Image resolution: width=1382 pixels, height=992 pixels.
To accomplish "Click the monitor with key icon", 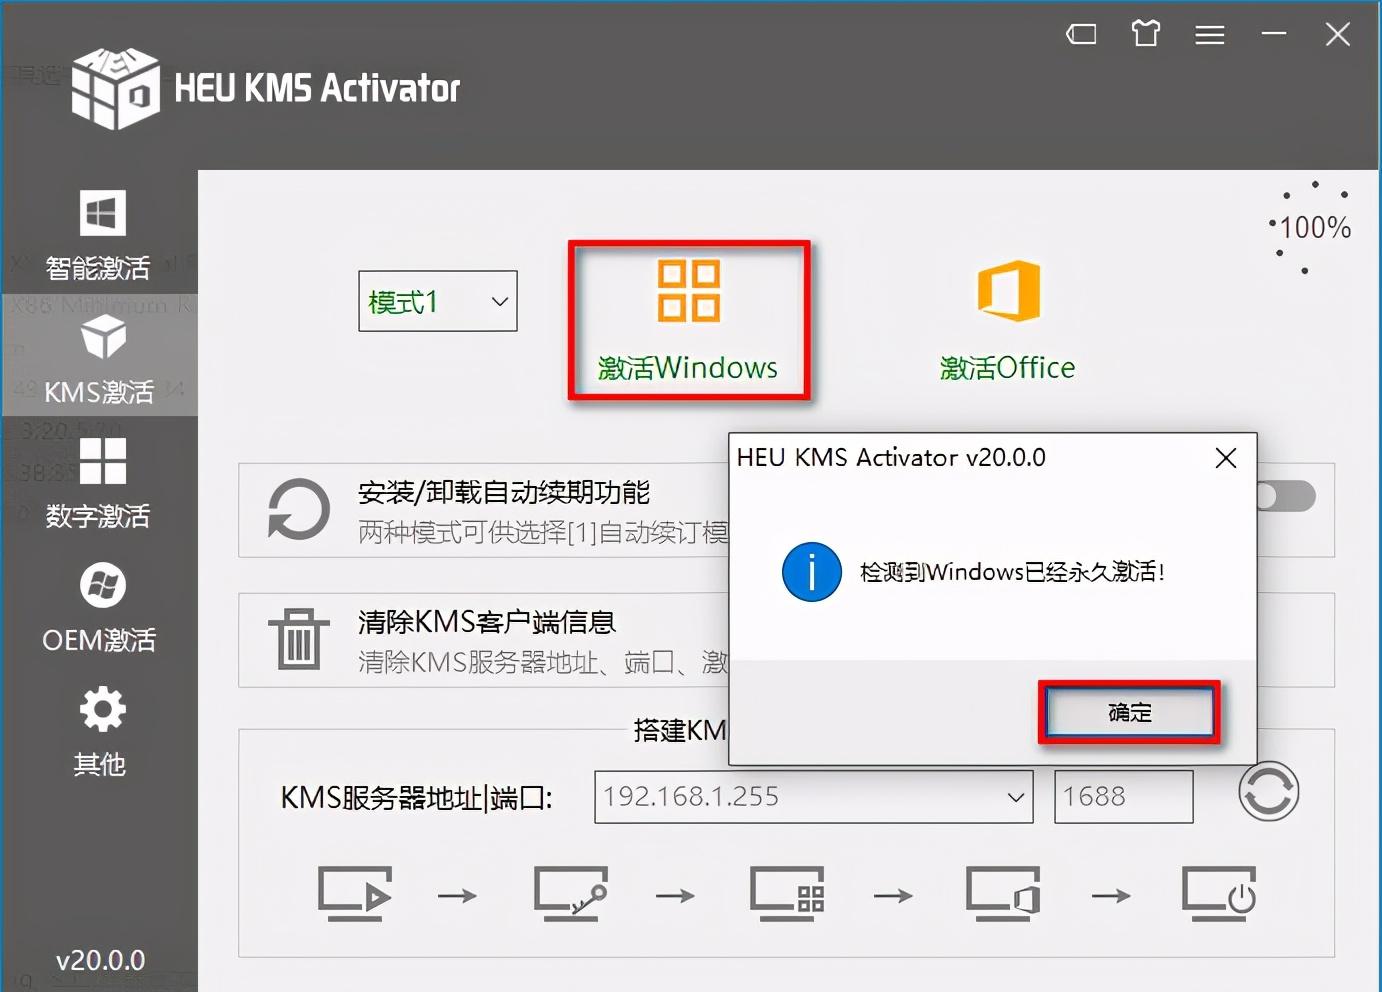I will pyautogui.click(x=570, y=893).
